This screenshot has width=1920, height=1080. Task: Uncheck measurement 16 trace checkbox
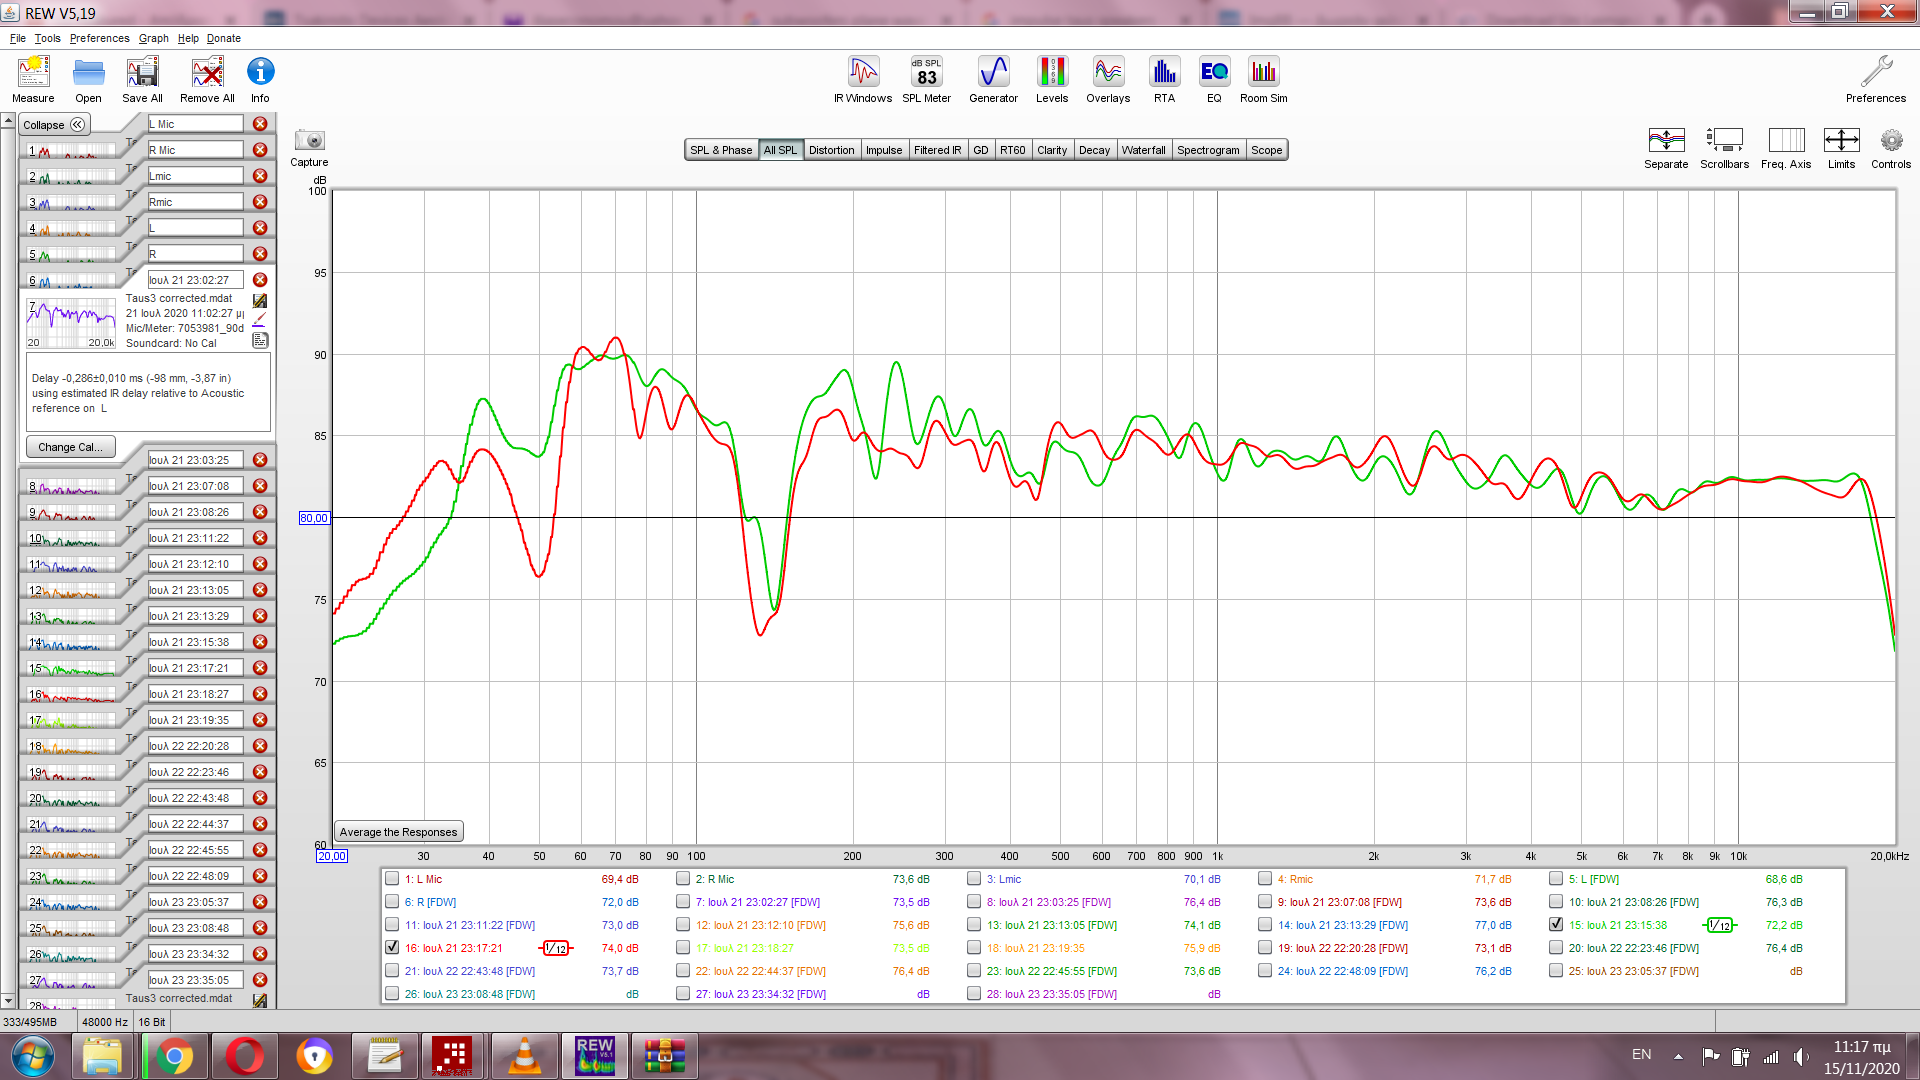pos(392,947)
